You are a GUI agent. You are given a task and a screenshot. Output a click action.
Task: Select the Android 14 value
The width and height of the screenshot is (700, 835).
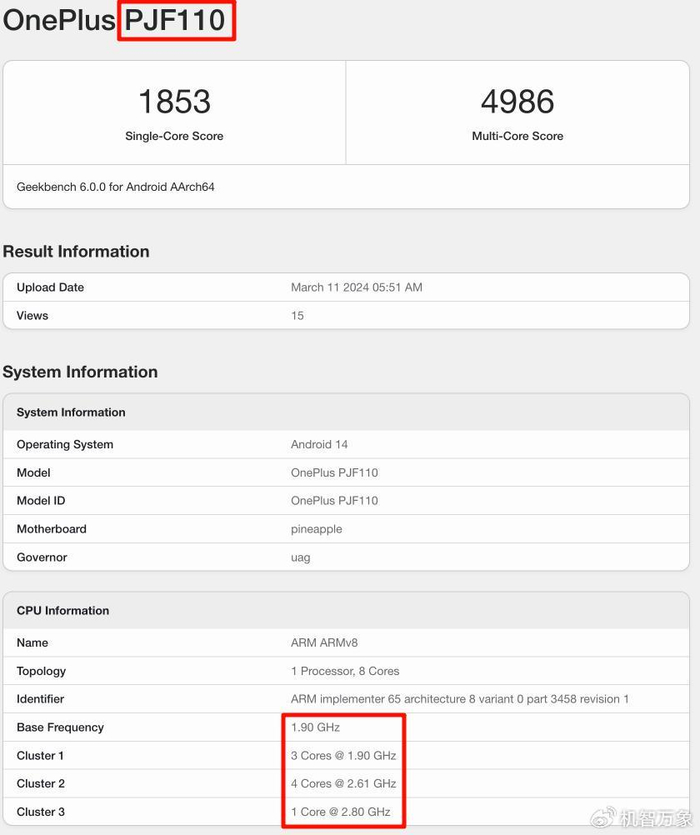pos(319,444)
